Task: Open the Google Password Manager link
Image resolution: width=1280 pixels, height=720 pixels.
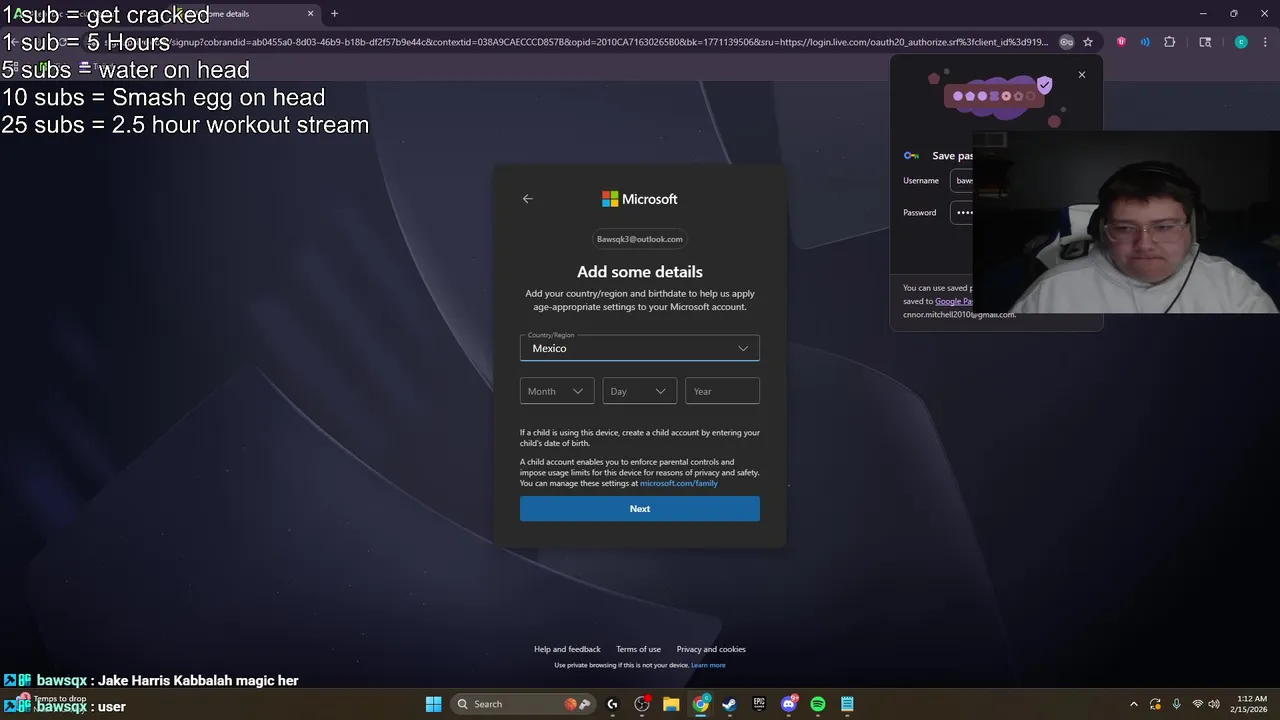Action: (954, 301)
